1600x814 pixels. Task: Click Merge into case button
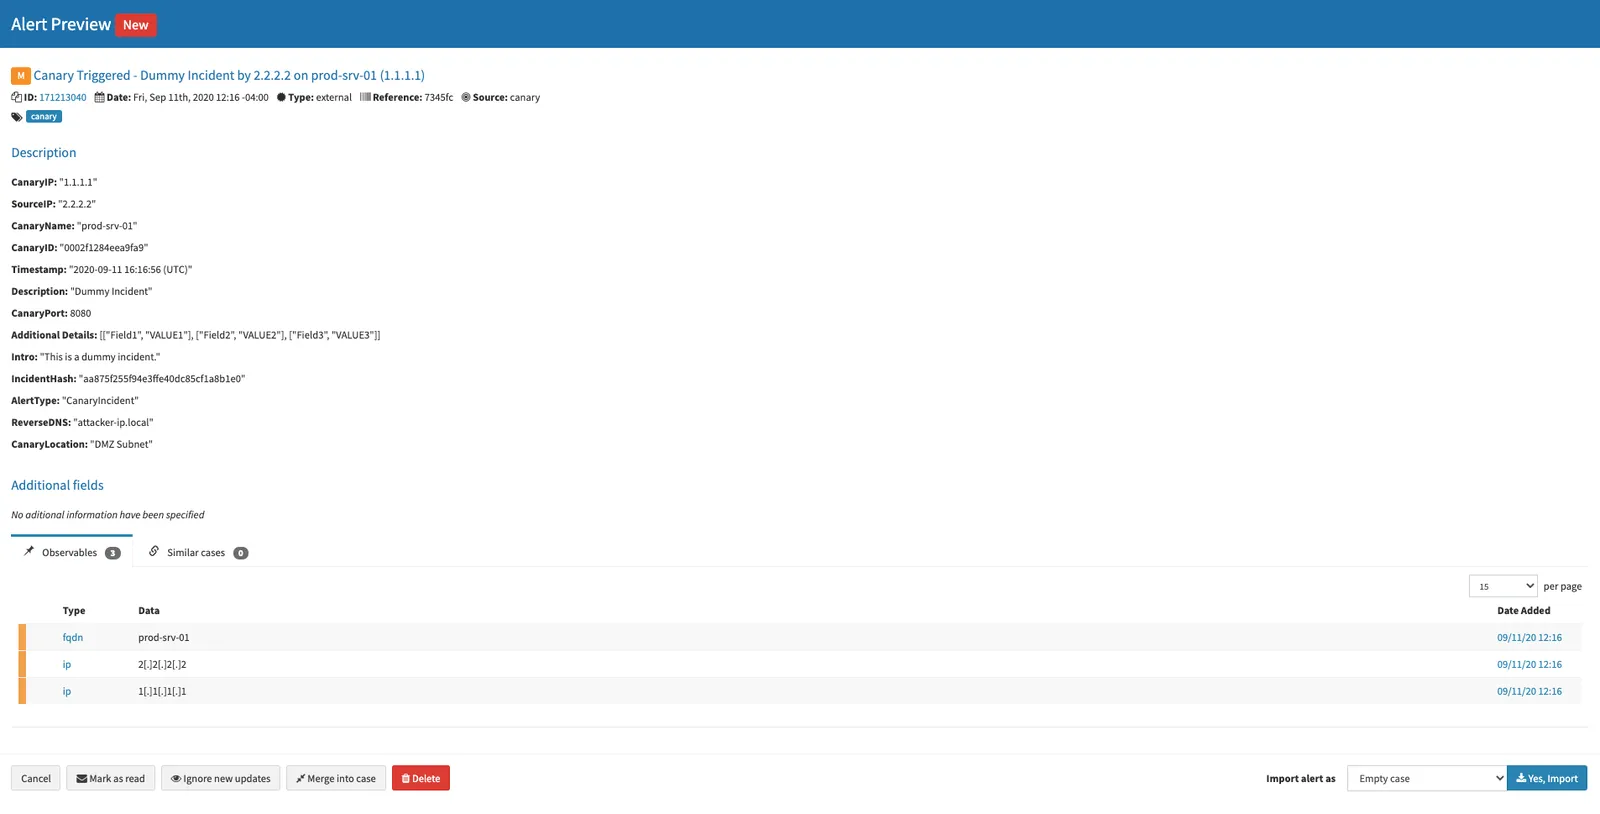(336, 778)
